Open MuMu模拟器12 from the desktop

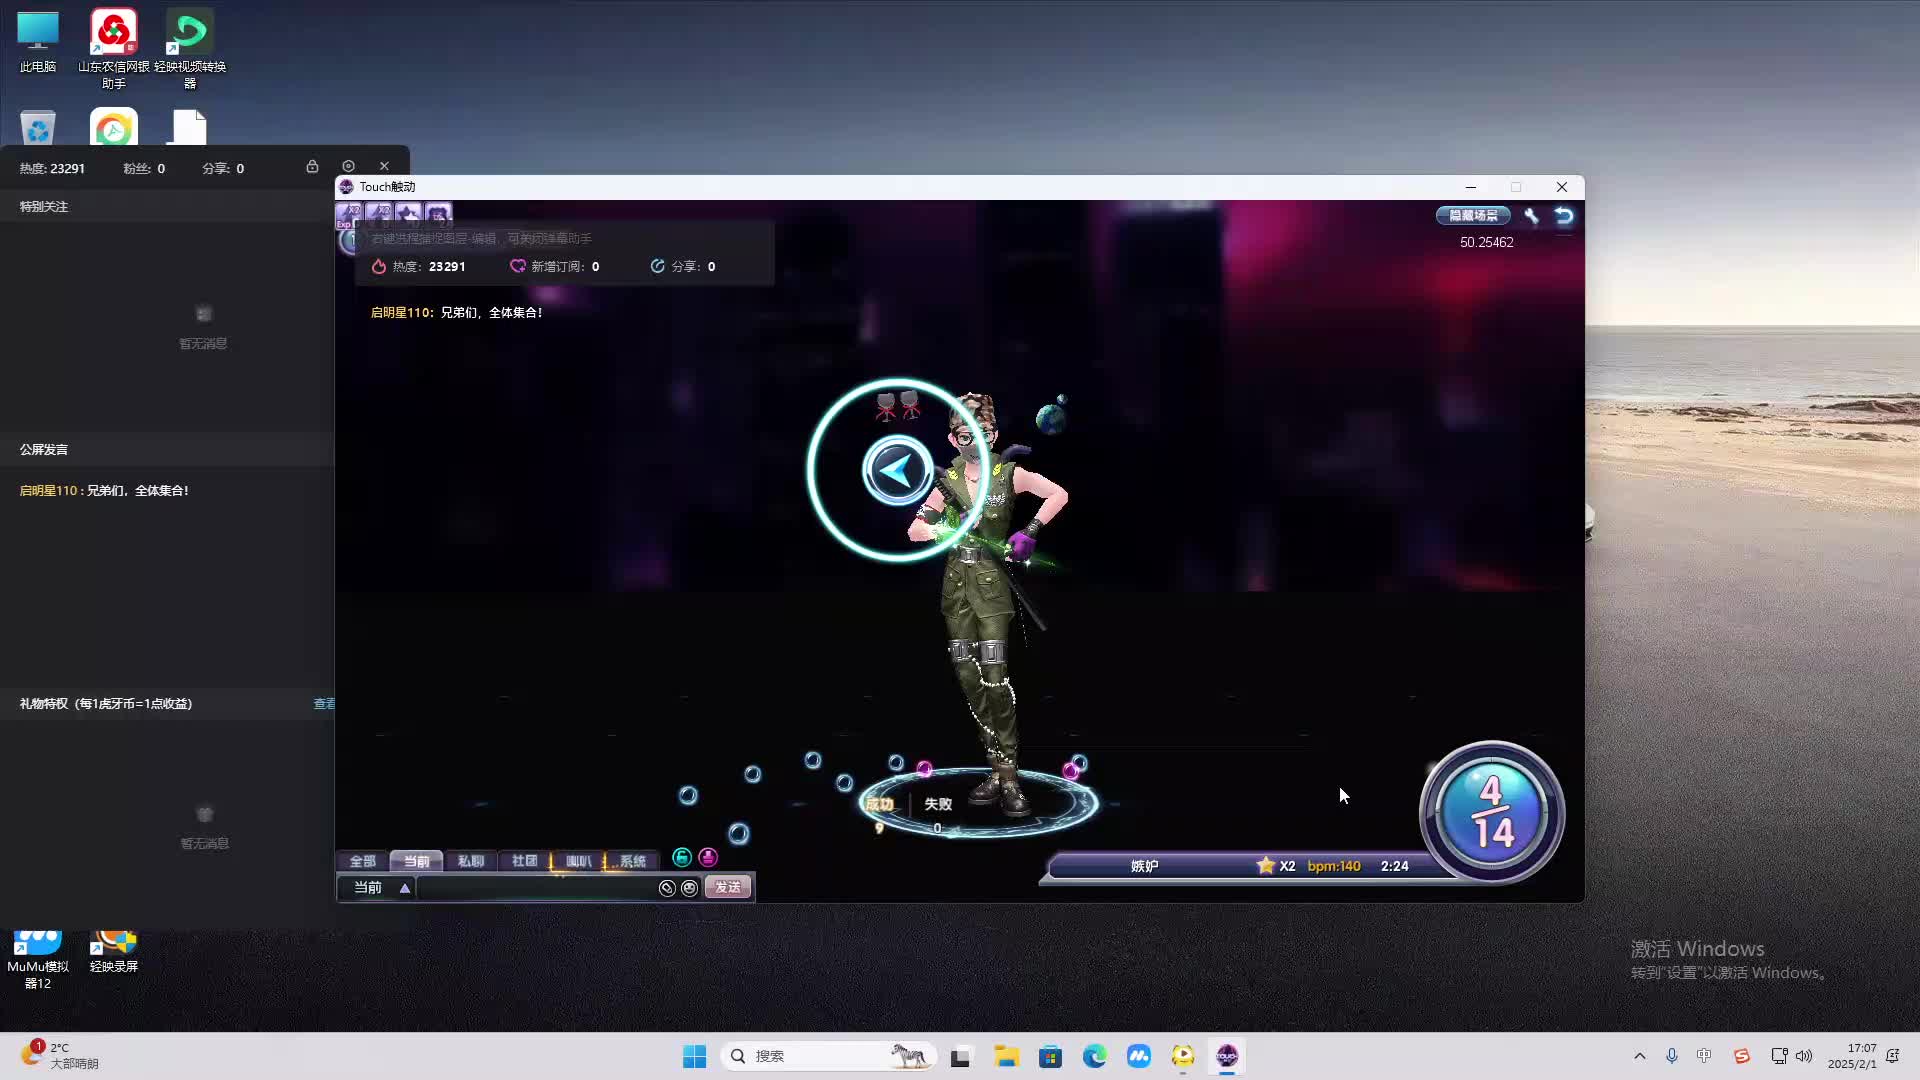coord(37,945)
